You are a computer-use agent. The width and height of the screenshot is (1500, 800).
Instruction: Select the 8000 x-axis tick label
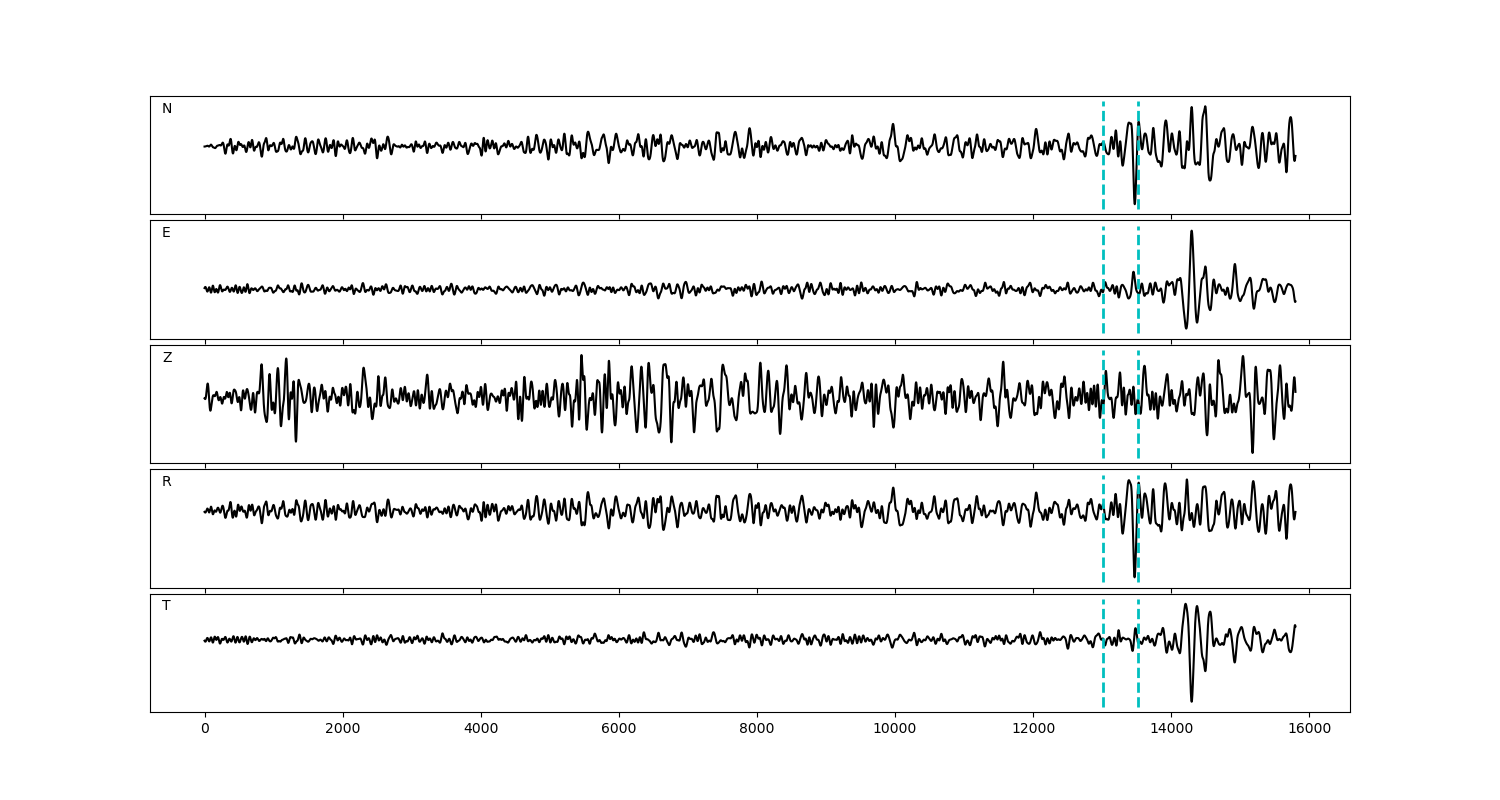point(757,729)
